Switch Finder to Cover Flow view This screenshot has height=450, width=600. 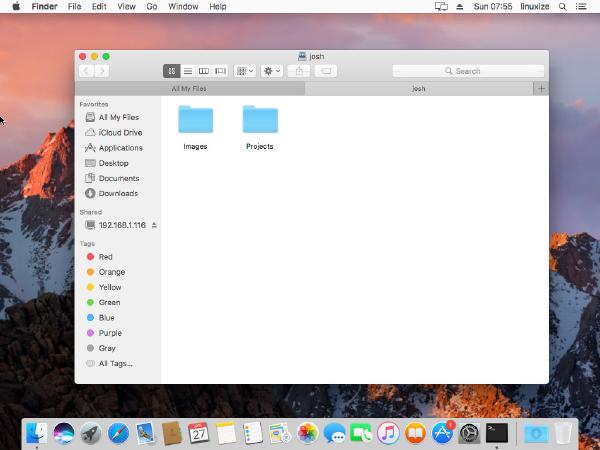[220, 71]
